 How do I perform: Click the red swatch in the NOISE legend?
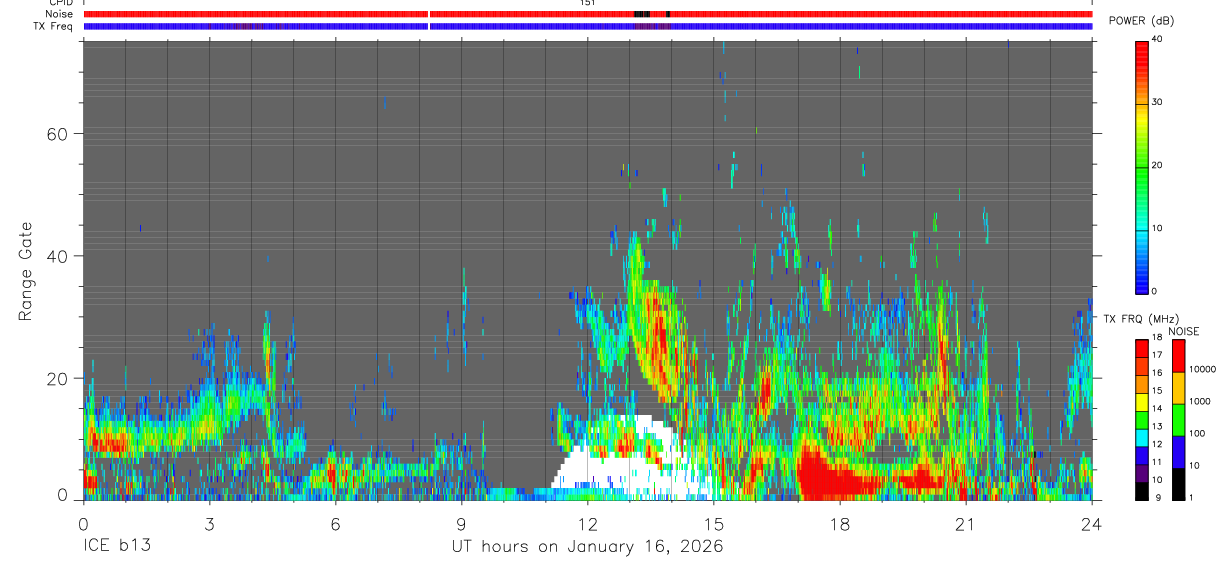coord(1178,356)
